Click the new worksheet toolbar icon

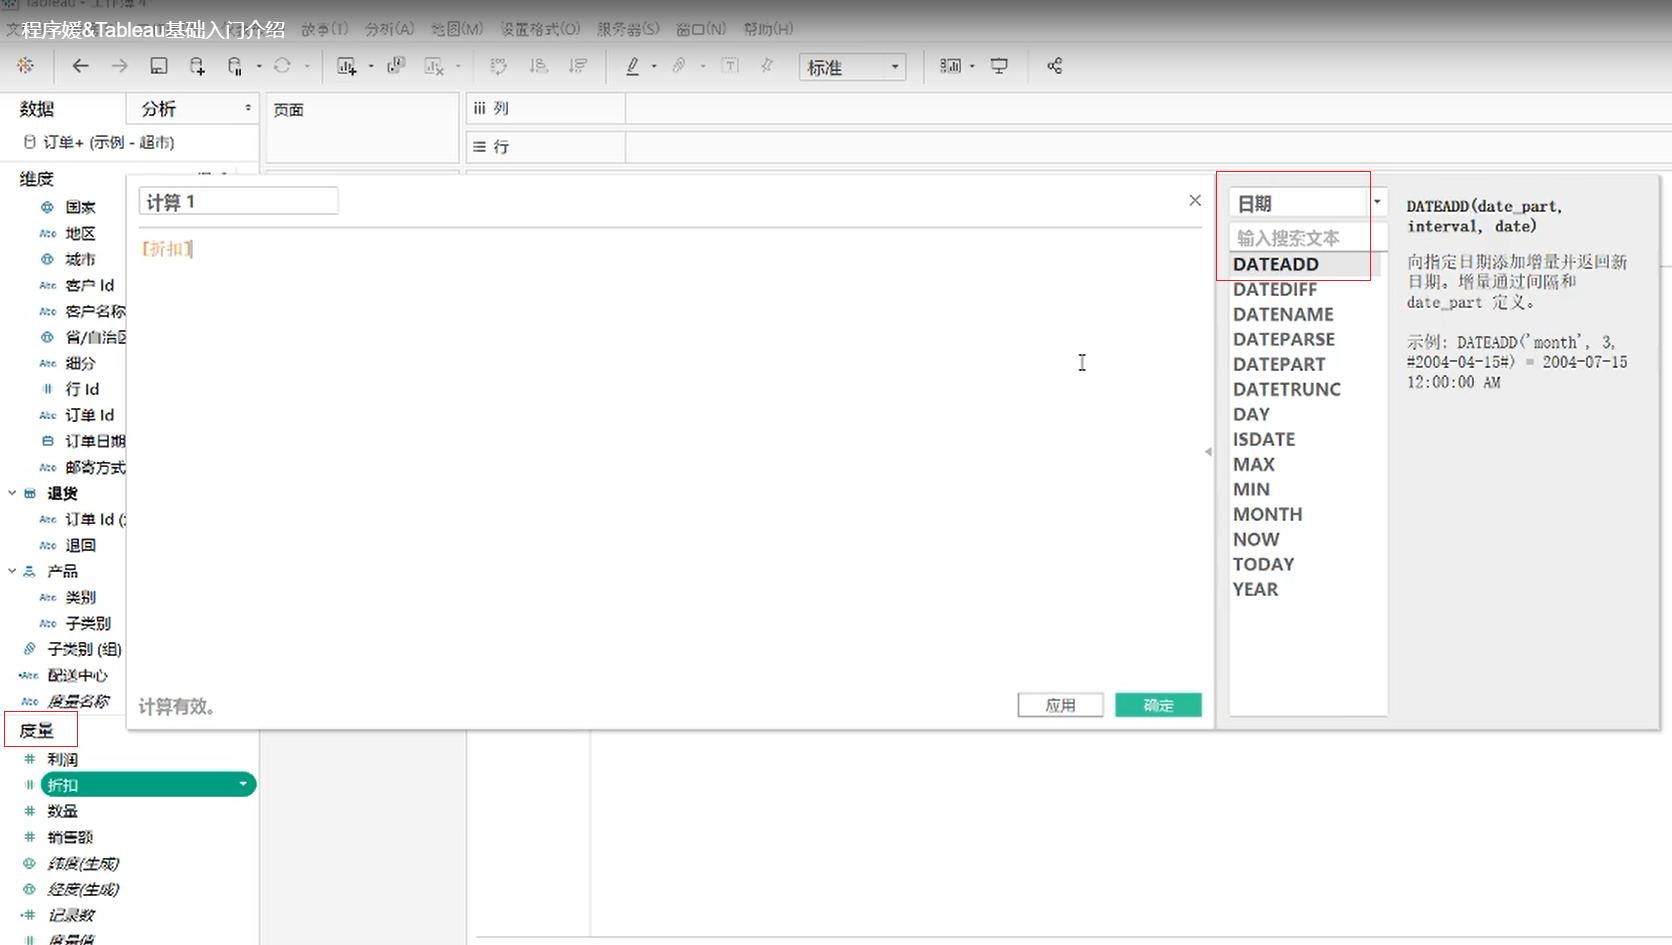[346, 66]
